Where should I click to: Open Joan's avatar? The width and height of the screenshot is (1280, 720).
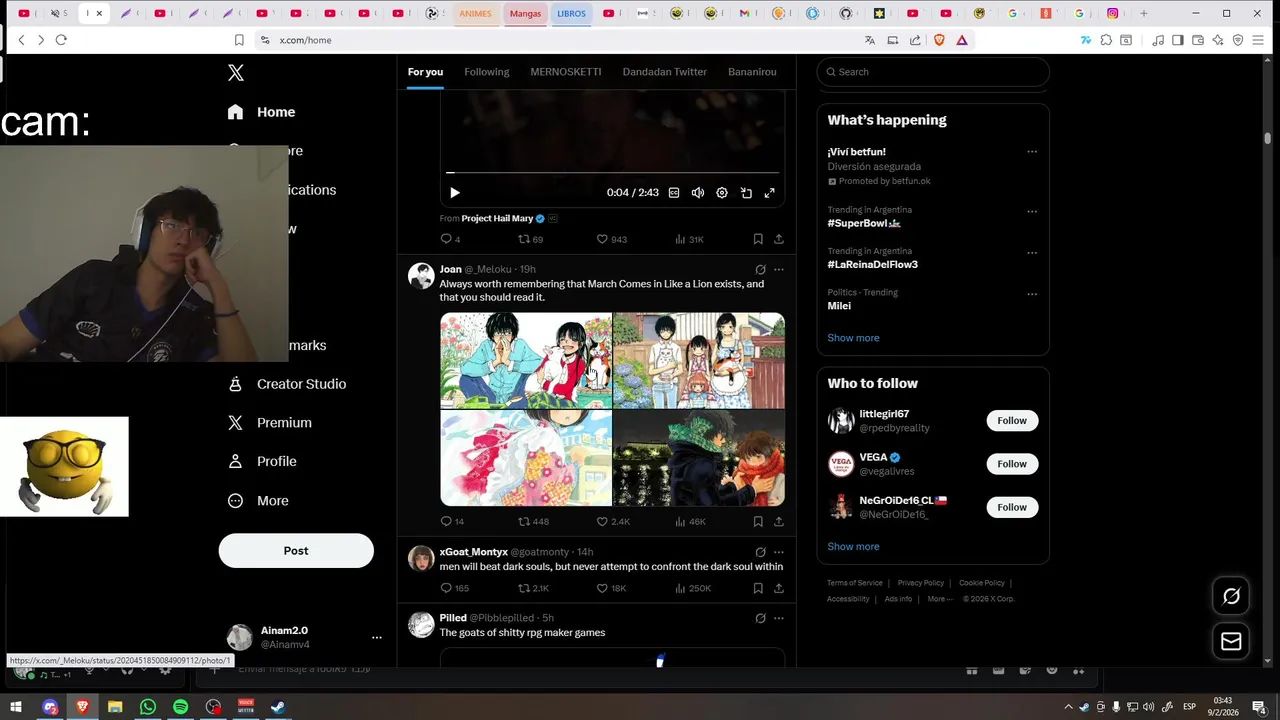coord(421,276)
